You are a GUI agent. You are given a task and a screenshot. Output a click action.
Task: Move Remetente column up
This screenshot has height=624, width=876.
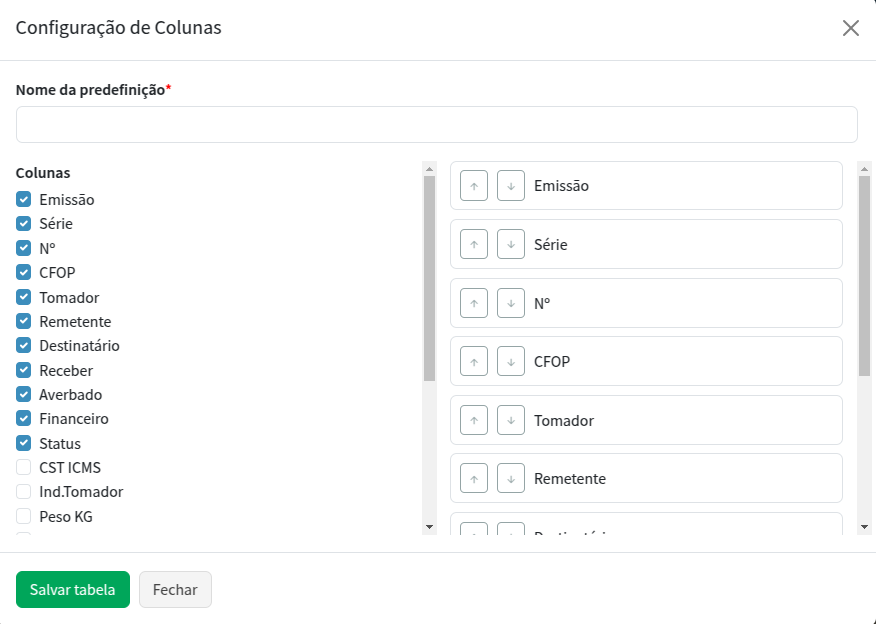[x=474, y=478]
